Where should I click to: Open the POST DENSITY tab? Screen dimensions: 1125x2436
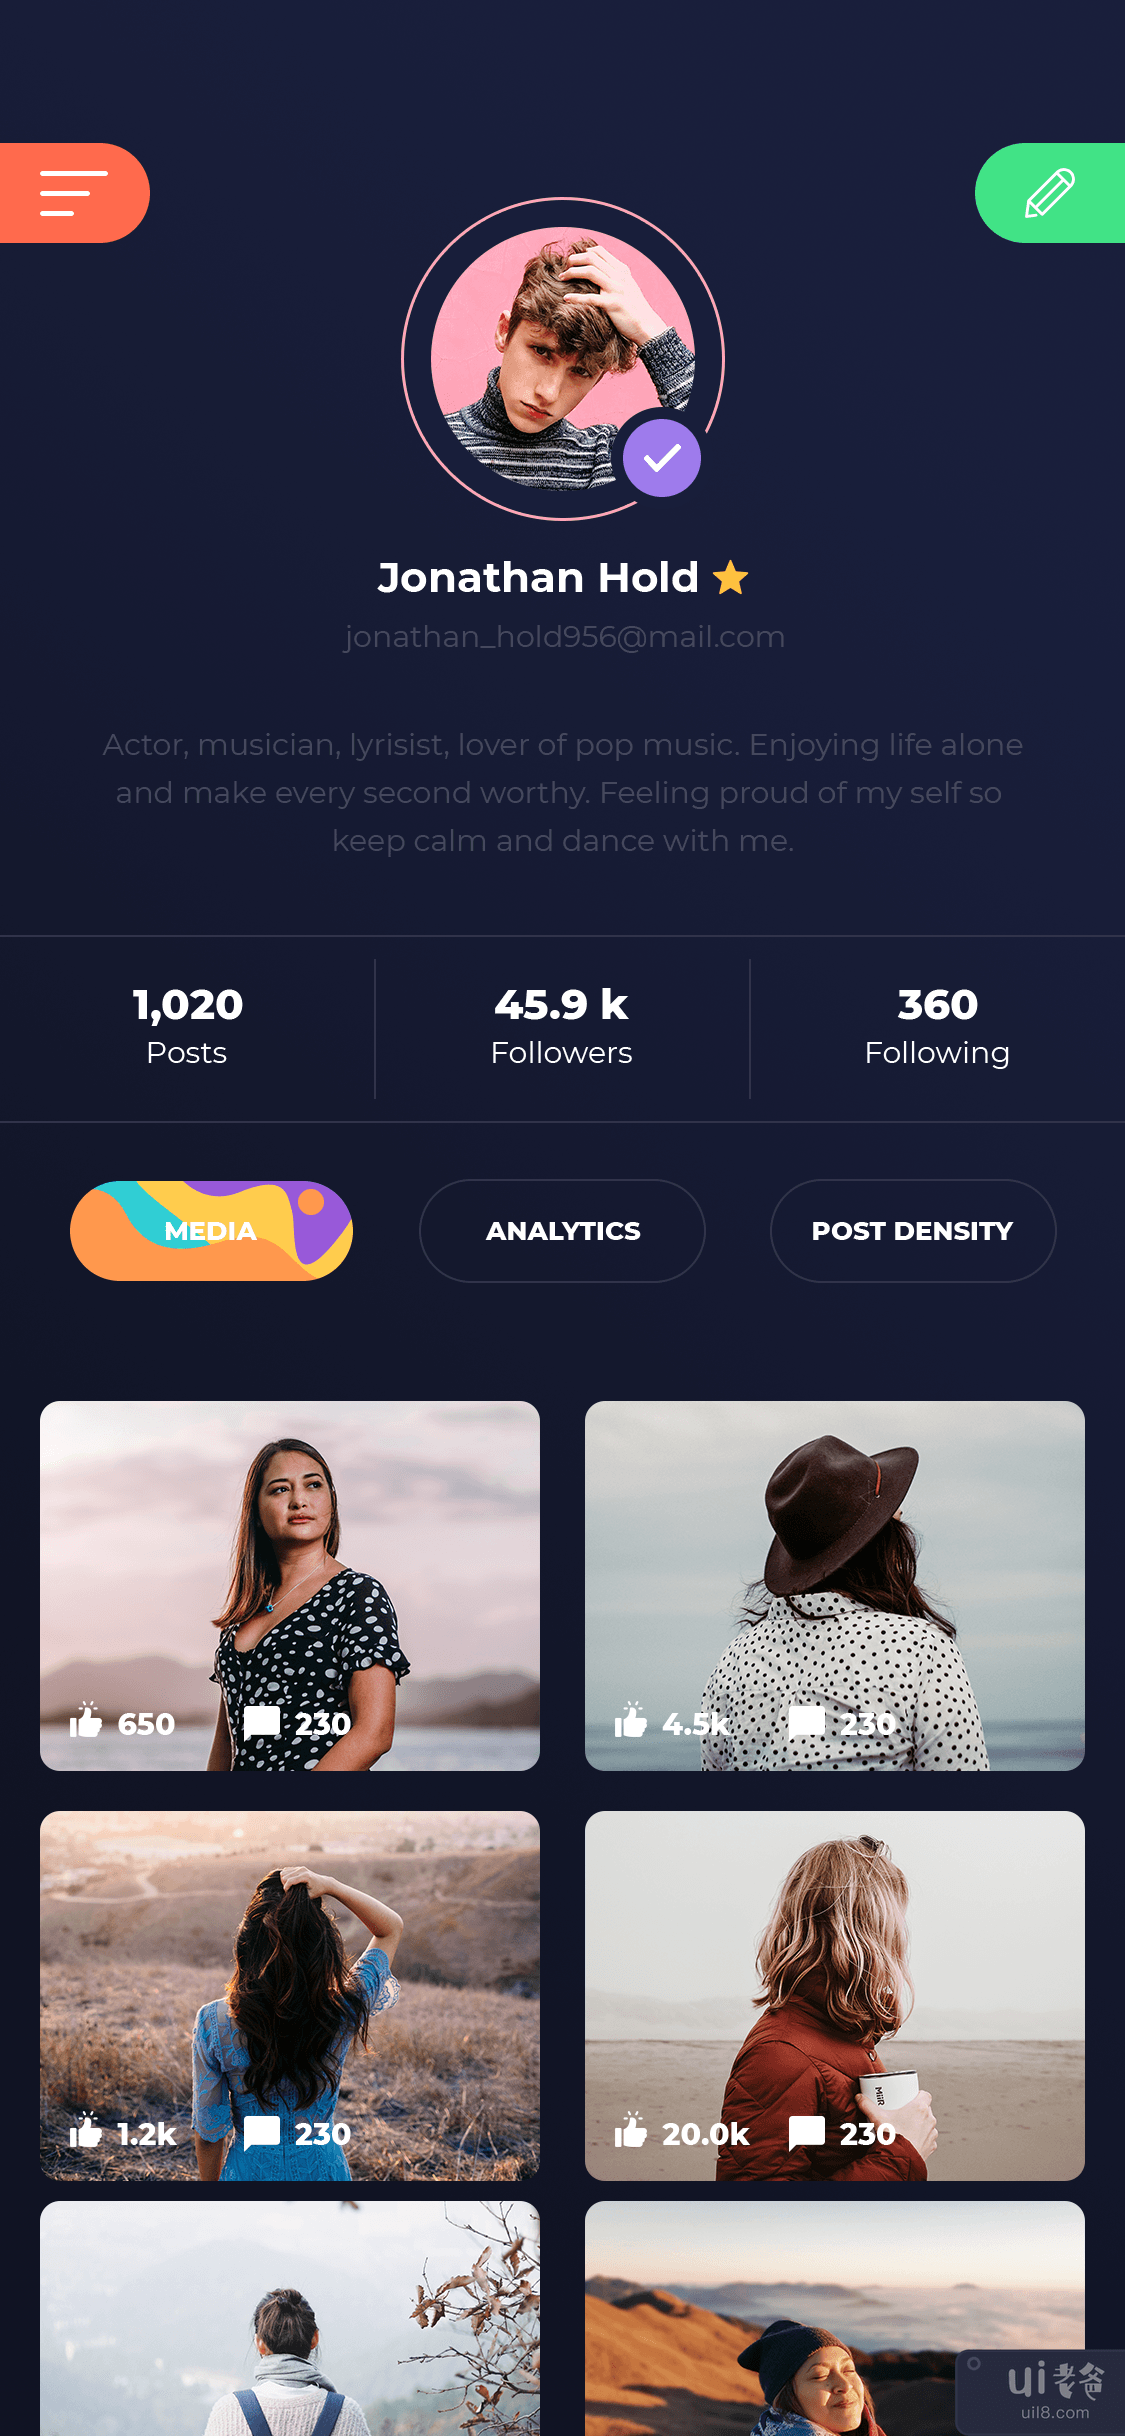coord(913,1231)
